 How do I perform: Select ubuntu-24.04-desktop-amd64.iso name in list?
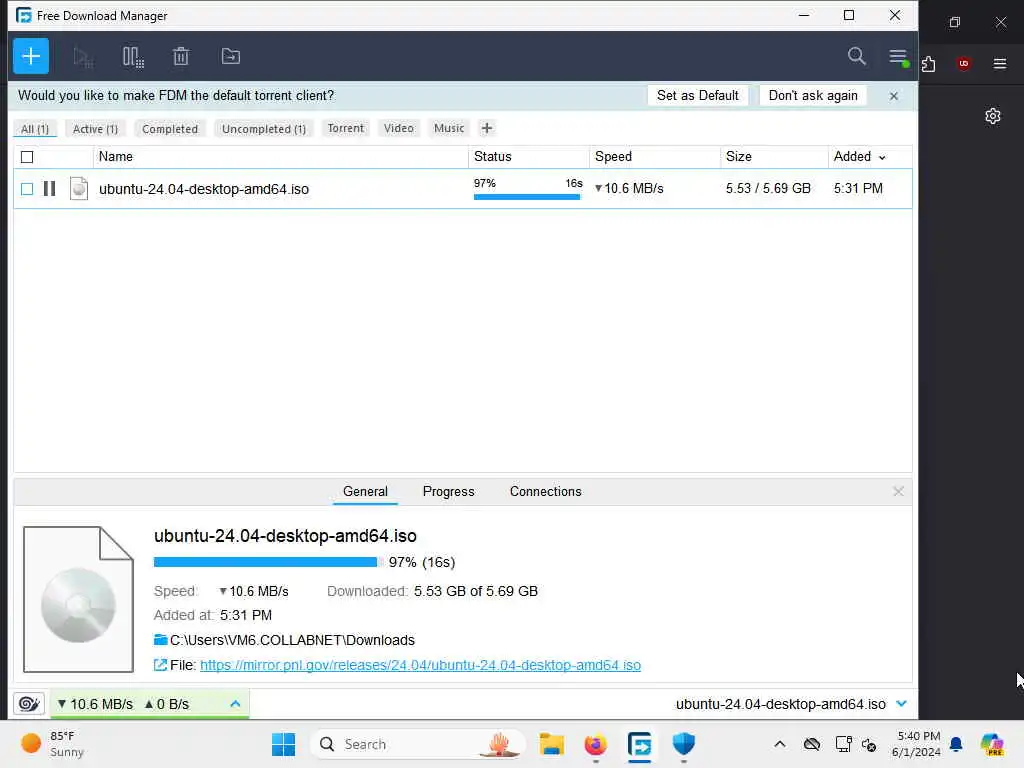pyautogui.click(x=204, y=189)
